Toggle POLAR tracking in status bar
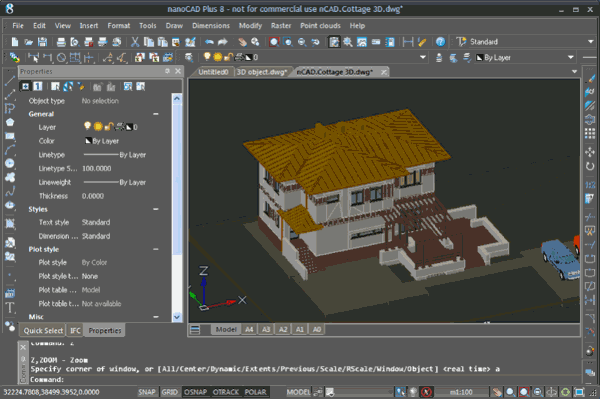 (x=255, y=392)
